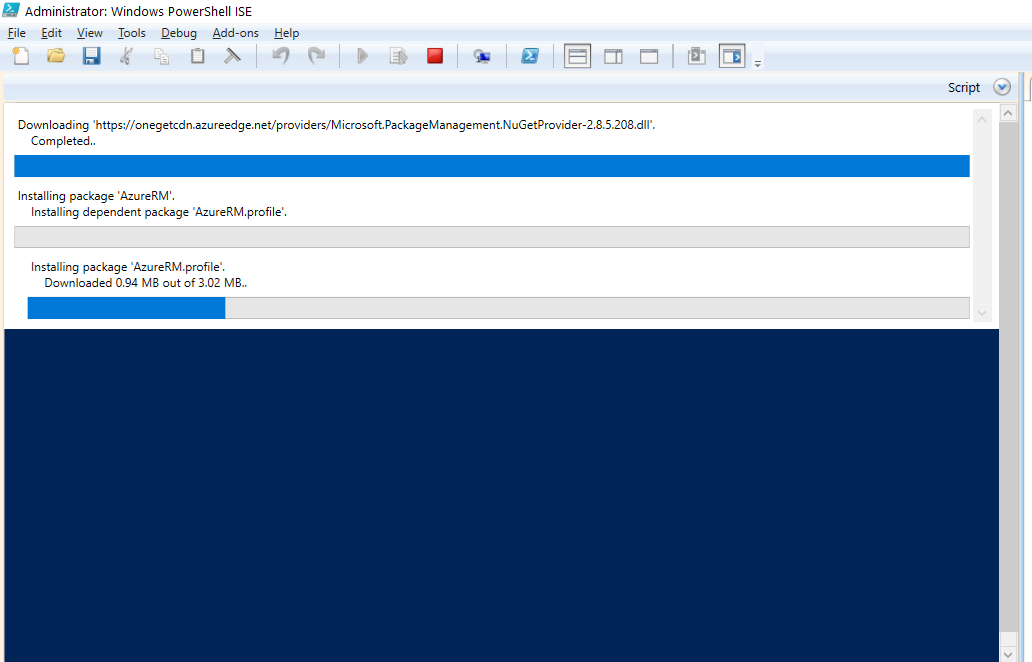This screenshot has height=662, width=1032.
Task: Expand the Script pane chevron dropdown
Action: (1003, 87)
